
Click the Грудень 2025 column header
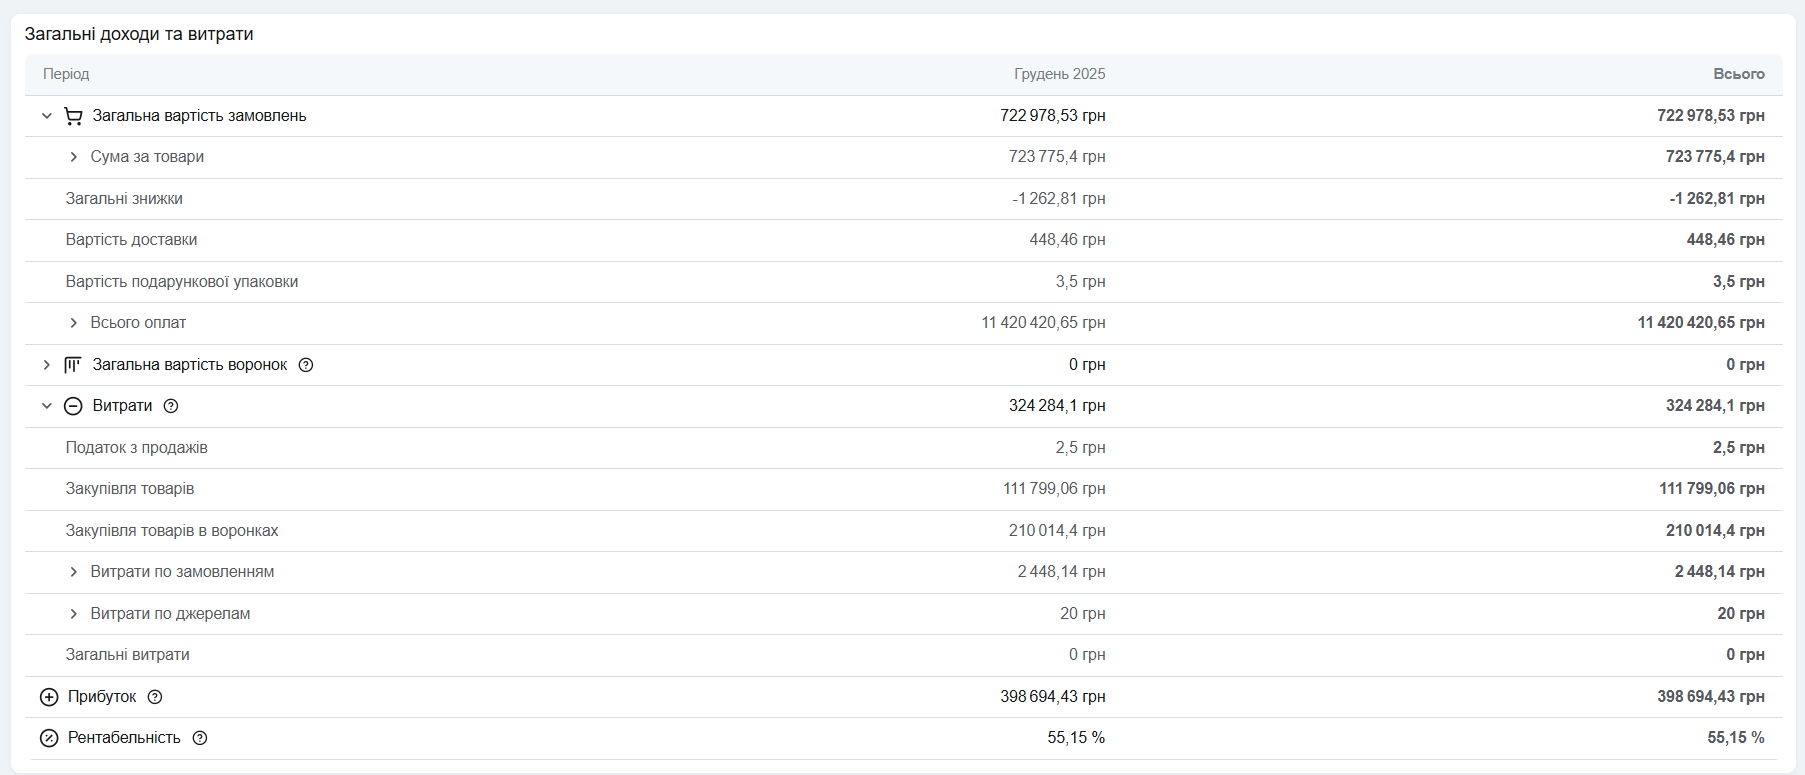coord(1059,74)
